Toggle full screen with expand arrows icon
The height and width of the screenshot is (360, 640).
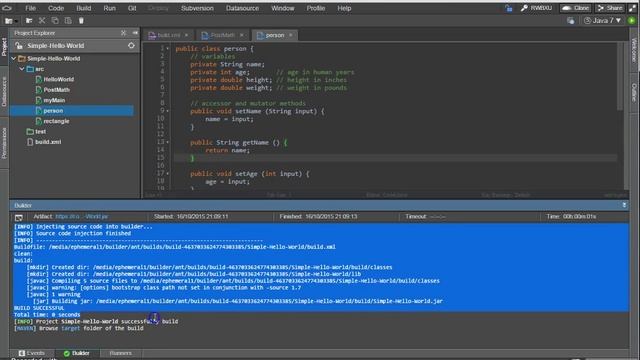pos(632,8)
